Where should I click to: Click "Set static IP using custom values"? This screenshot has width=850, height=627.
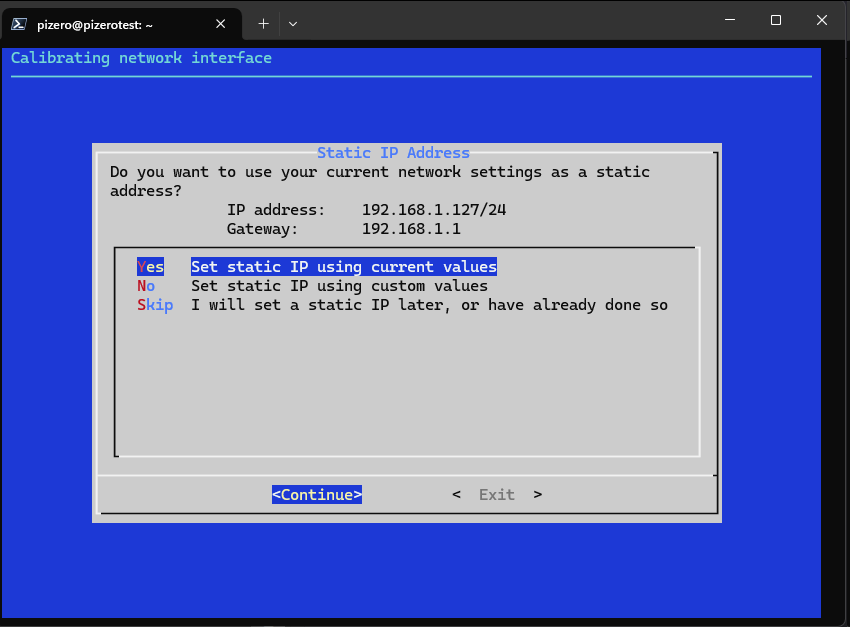(x=339, y=286)
